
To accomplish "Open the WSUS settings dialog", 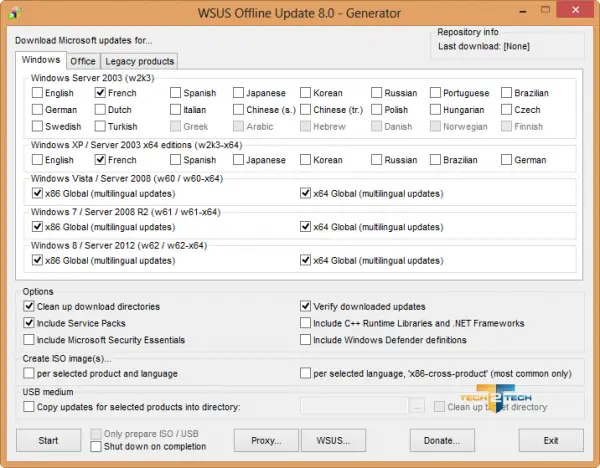I will click(333, 440).
